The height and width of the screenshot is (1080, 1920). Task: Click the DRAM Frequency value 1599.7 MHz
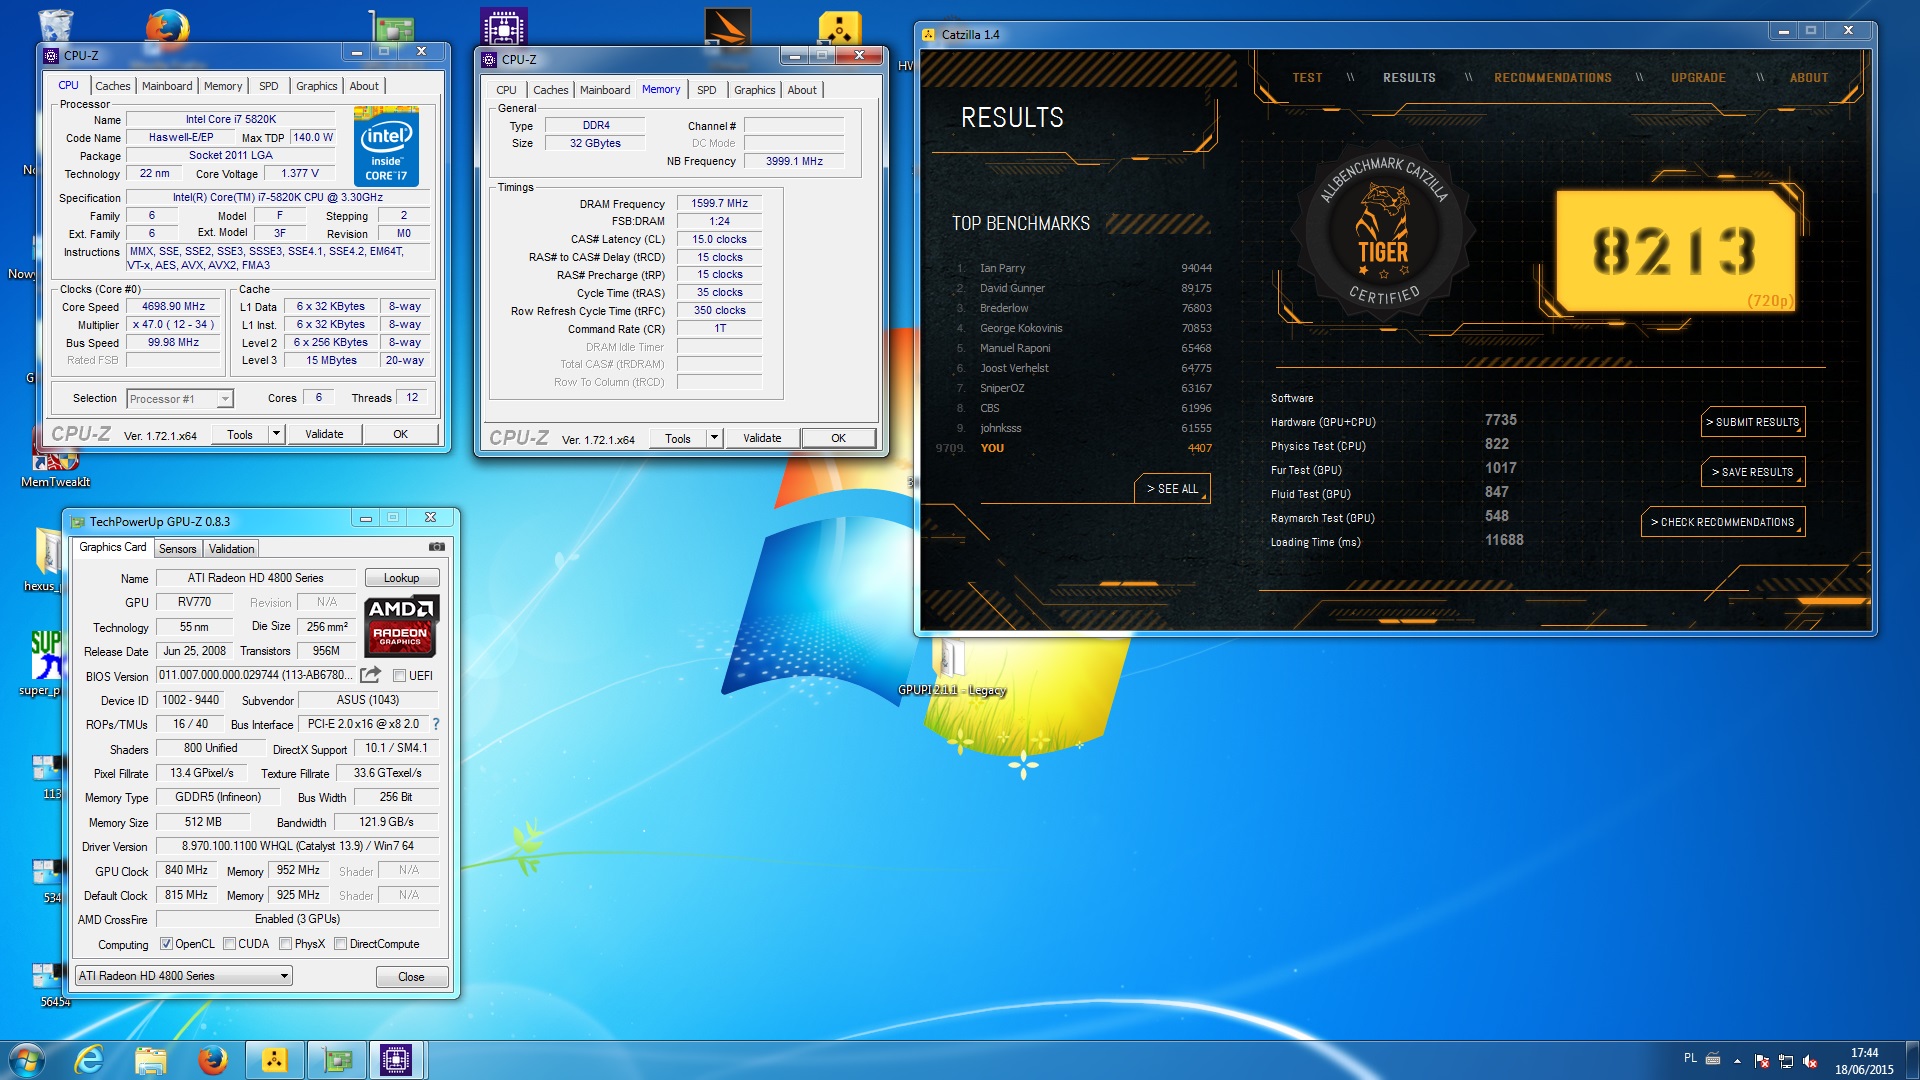(720, 203)
